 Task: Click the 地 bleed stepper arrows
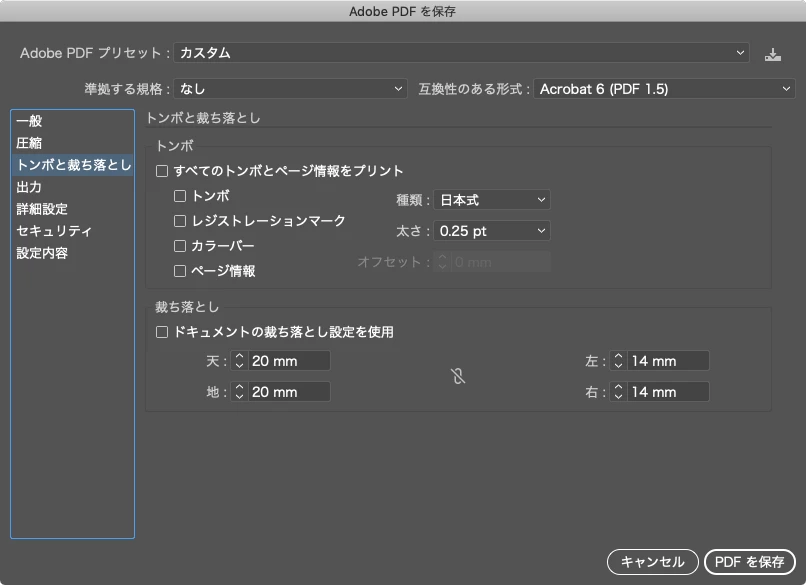click(x=239, y=392)
